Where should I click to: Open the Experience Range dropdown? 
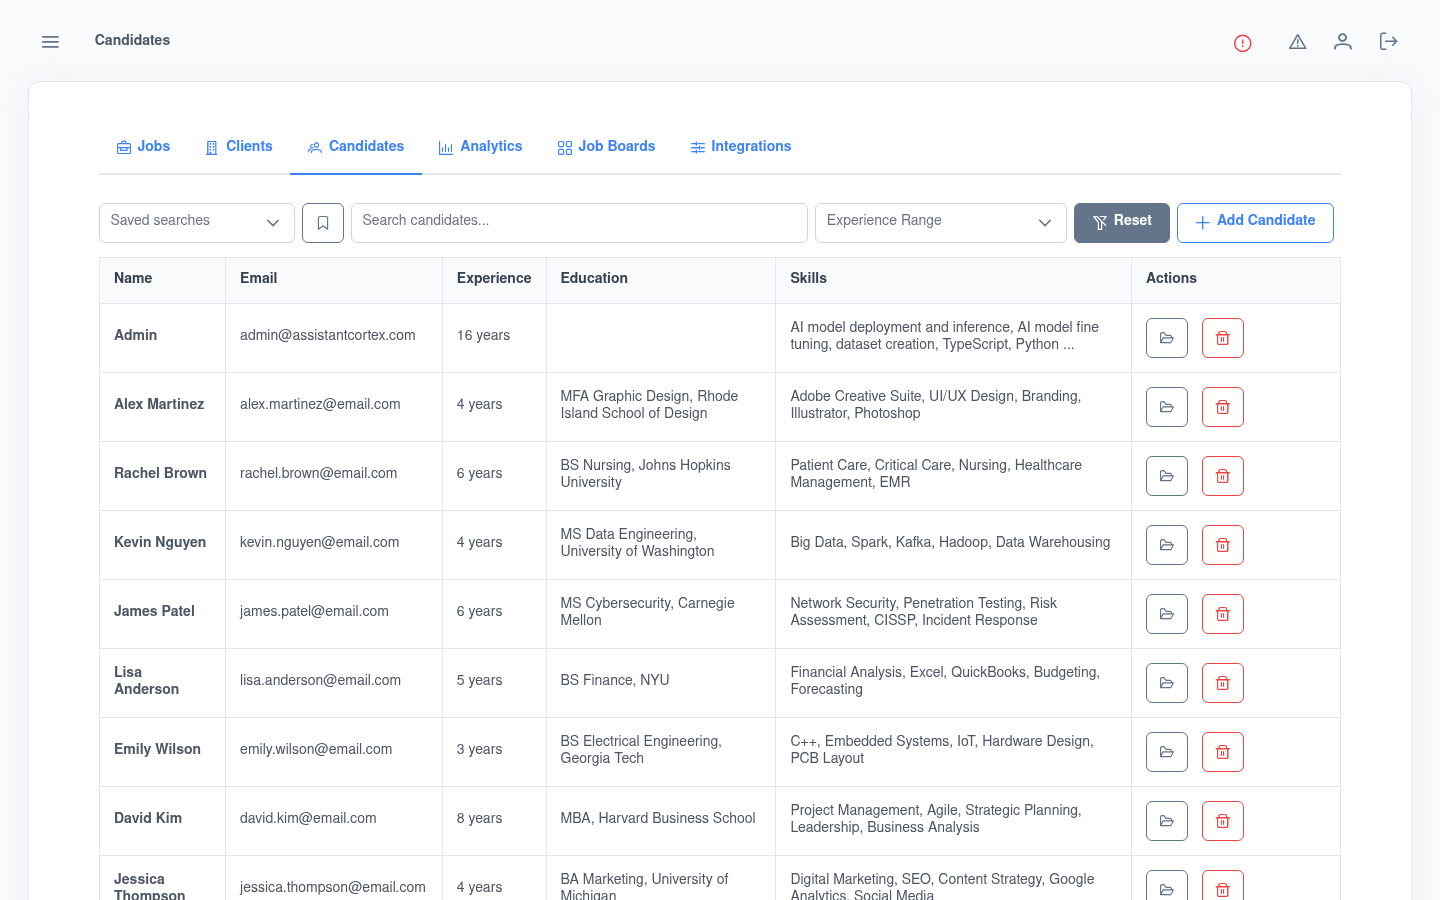click(x=941, y=223)
